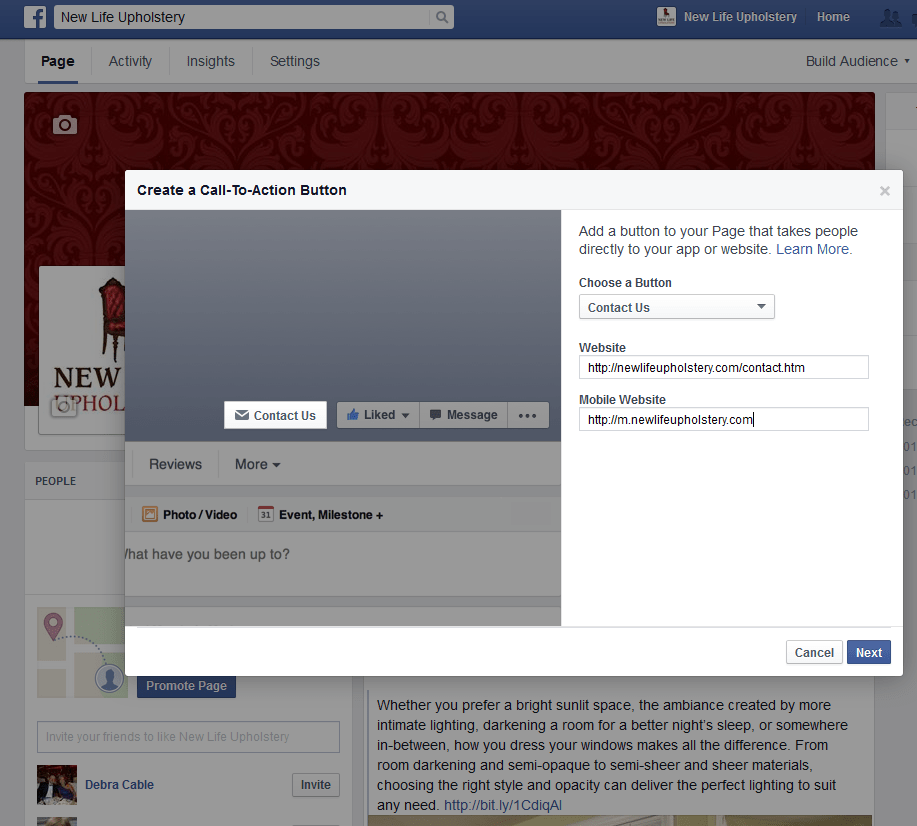The image size is (917, 826).
Task: Follow the Learn More link
Action: tap(814, 249)
